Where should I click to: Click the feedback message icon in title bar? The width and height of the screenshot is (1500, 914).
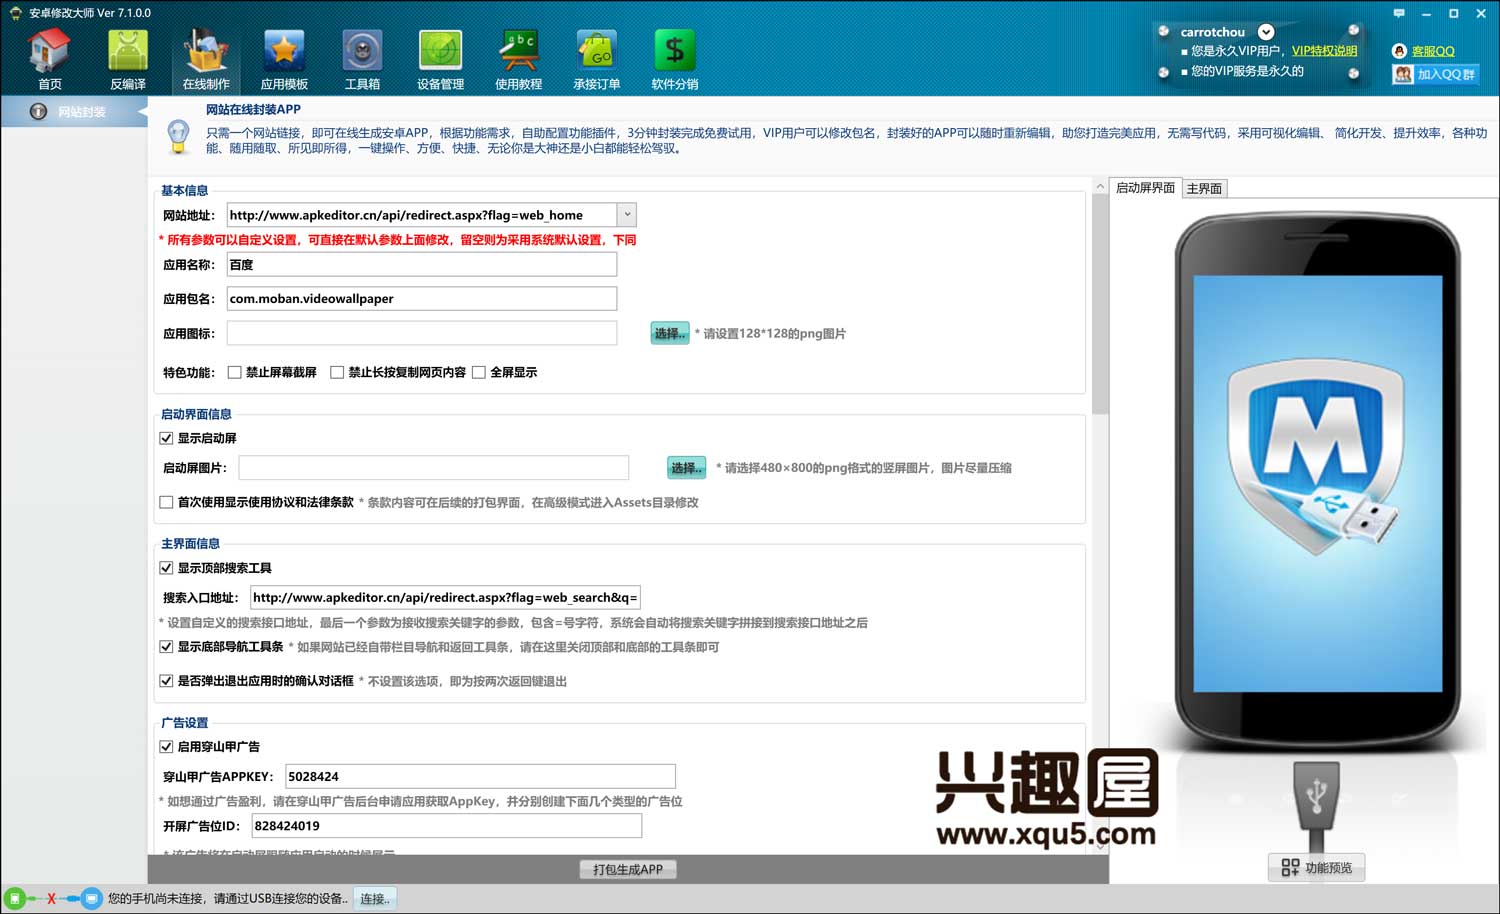[x=1398, y=13]
